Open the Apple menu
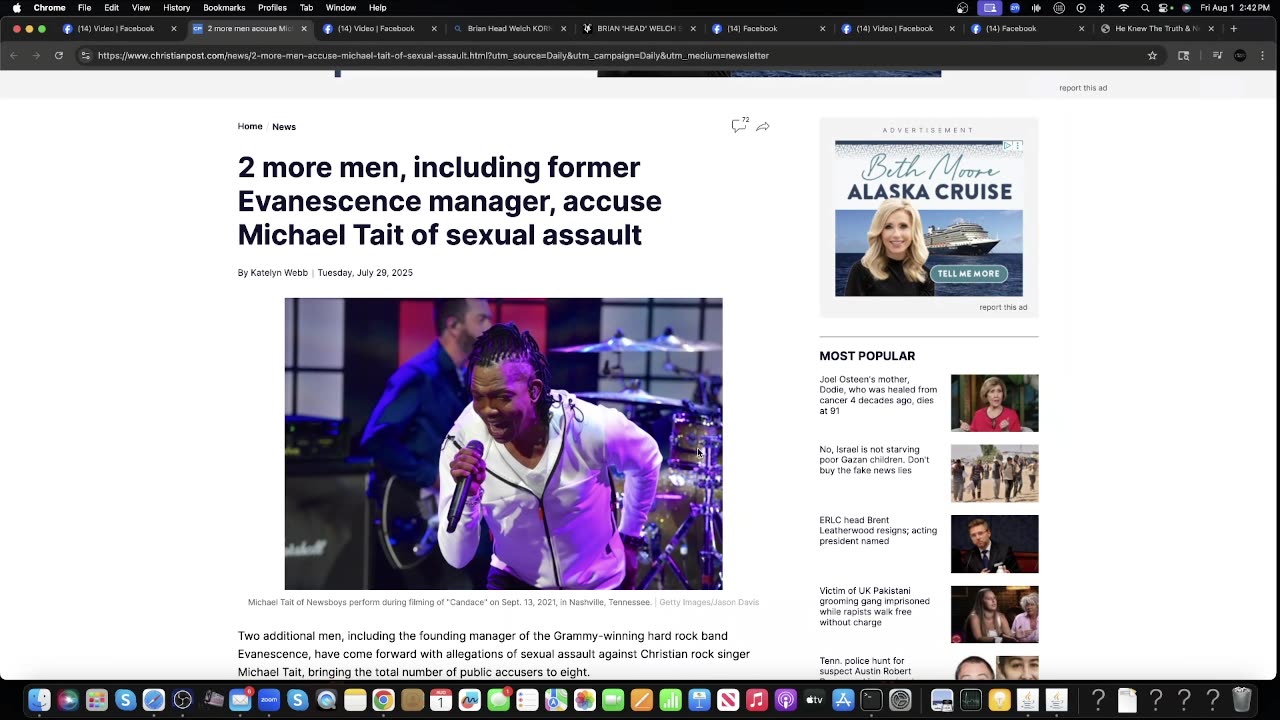 (x=17, y=8)
